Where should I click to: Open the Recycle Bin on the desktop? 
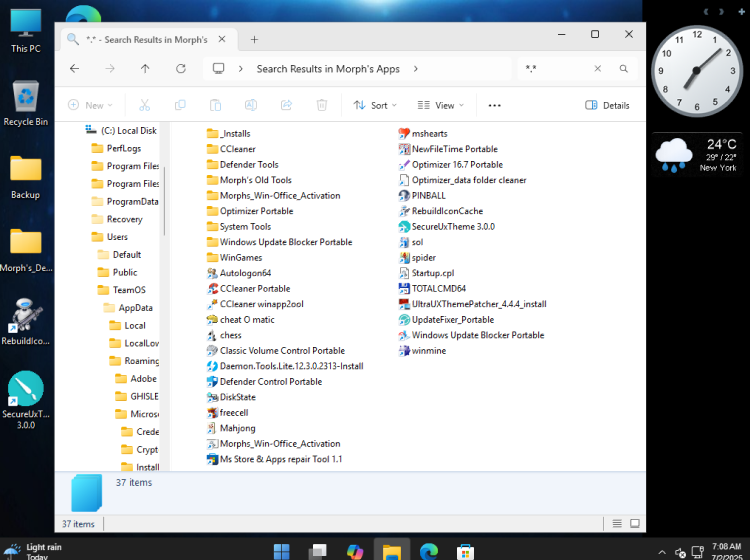26,103
